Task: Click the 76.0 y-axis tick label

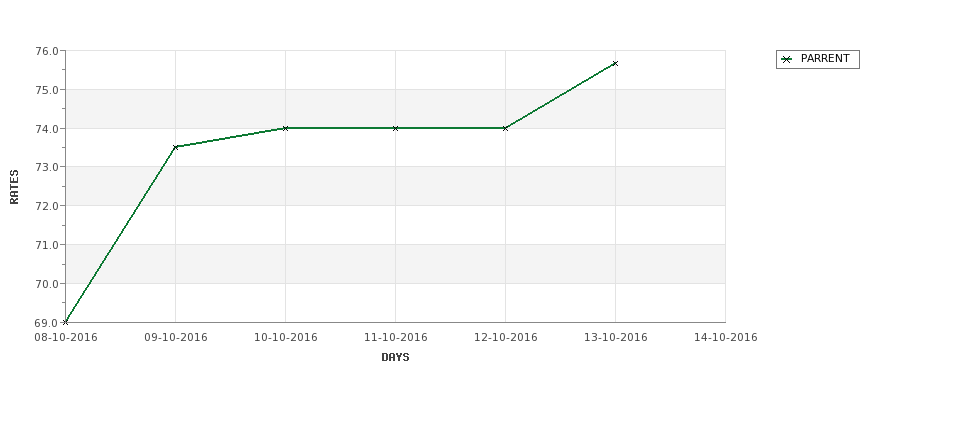Action: pos(49,51)
